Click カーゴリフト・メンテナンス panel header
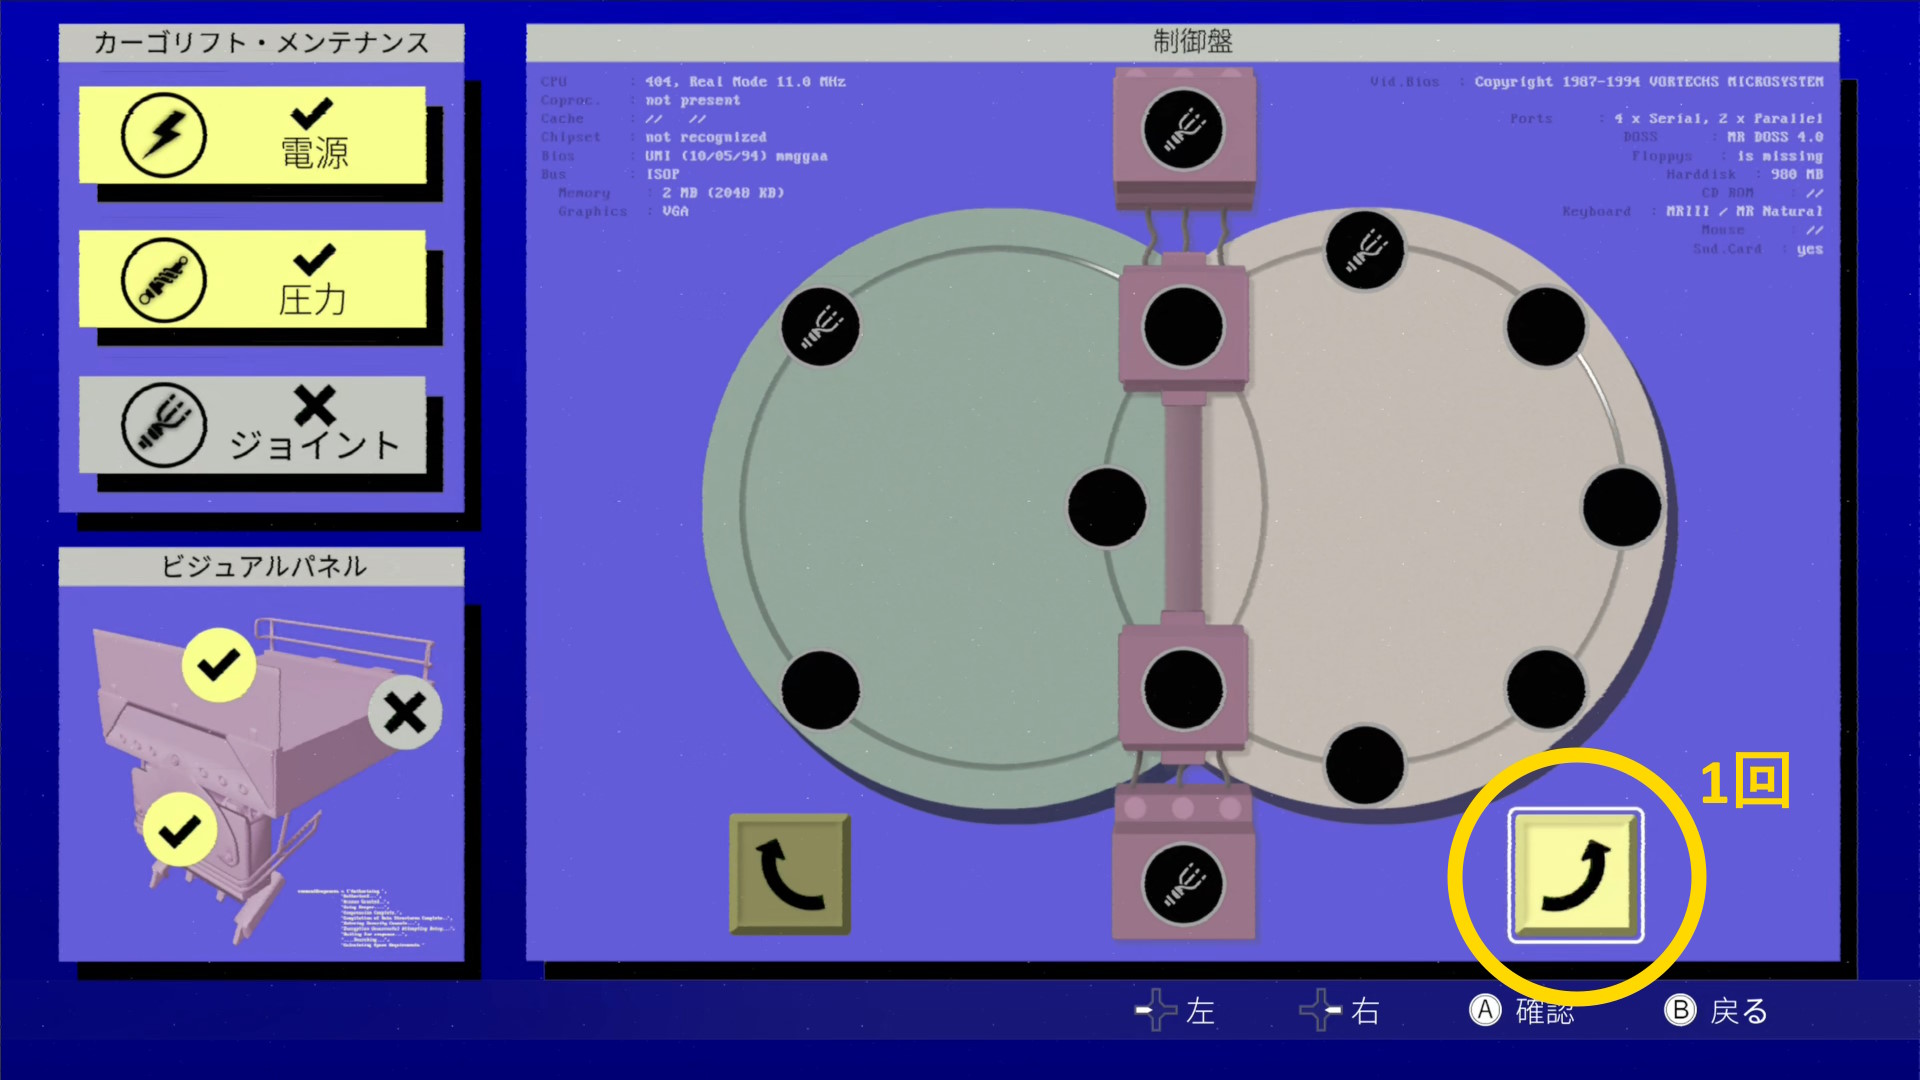1920x1080 pixels. 261,43
